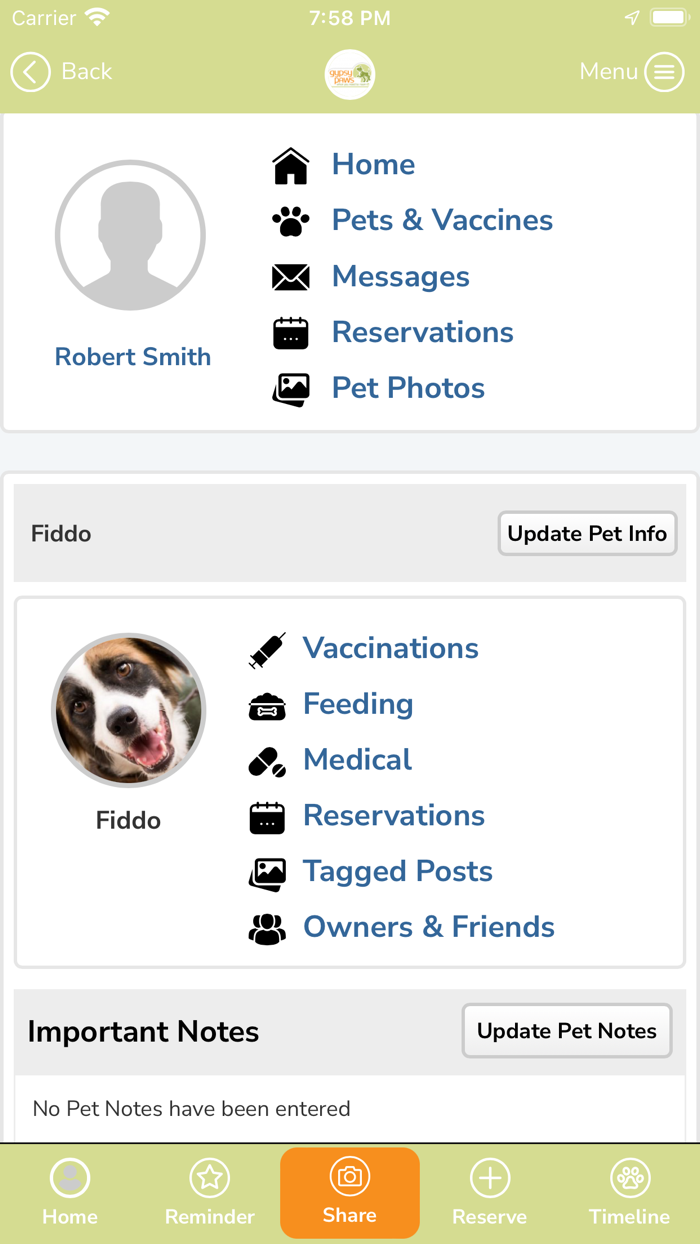Open Tagged Posts photo icon

[266, 872]
